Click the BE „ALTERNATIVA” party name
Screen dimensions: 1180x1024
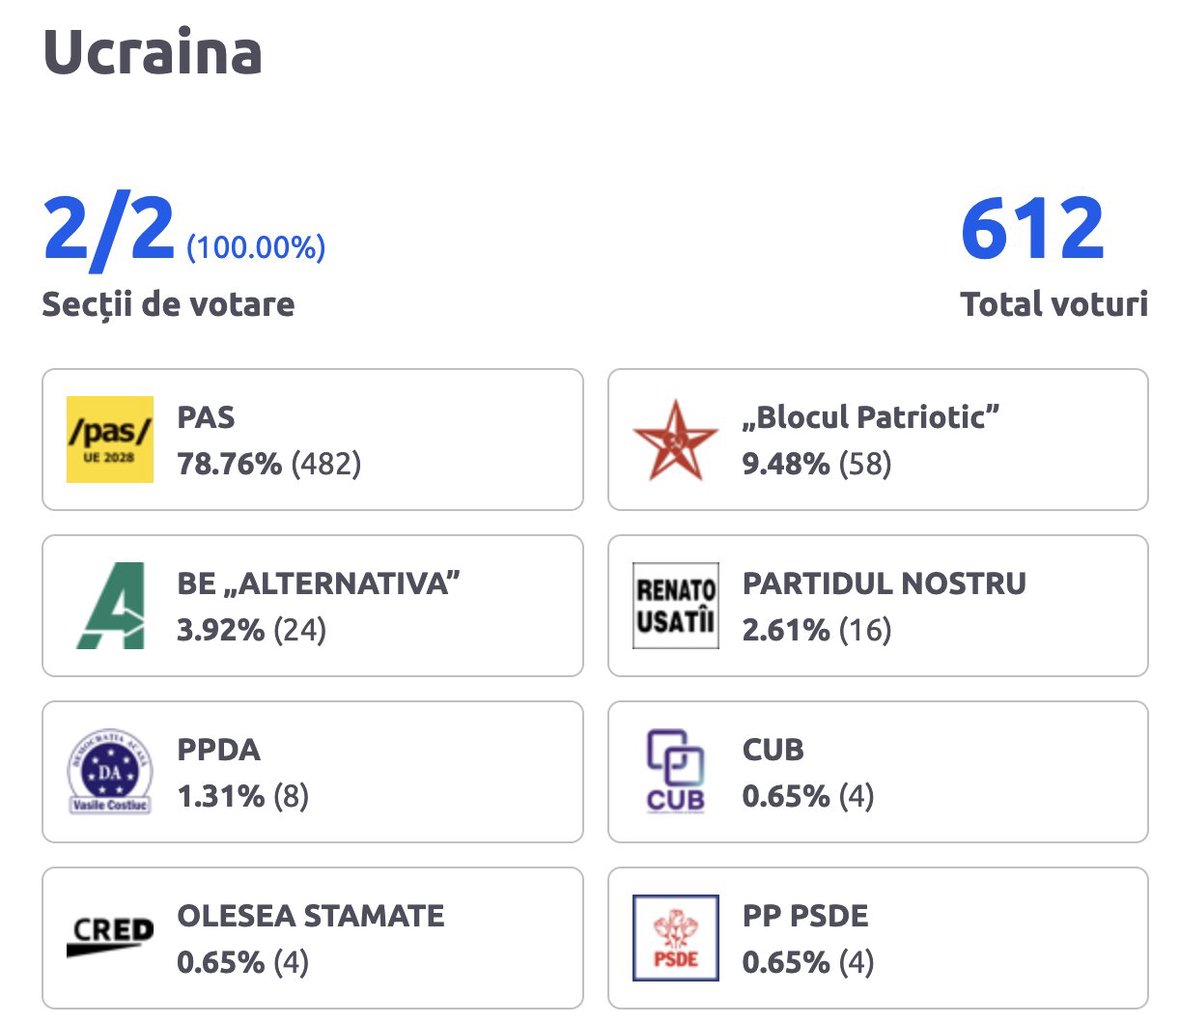point(318,583)
